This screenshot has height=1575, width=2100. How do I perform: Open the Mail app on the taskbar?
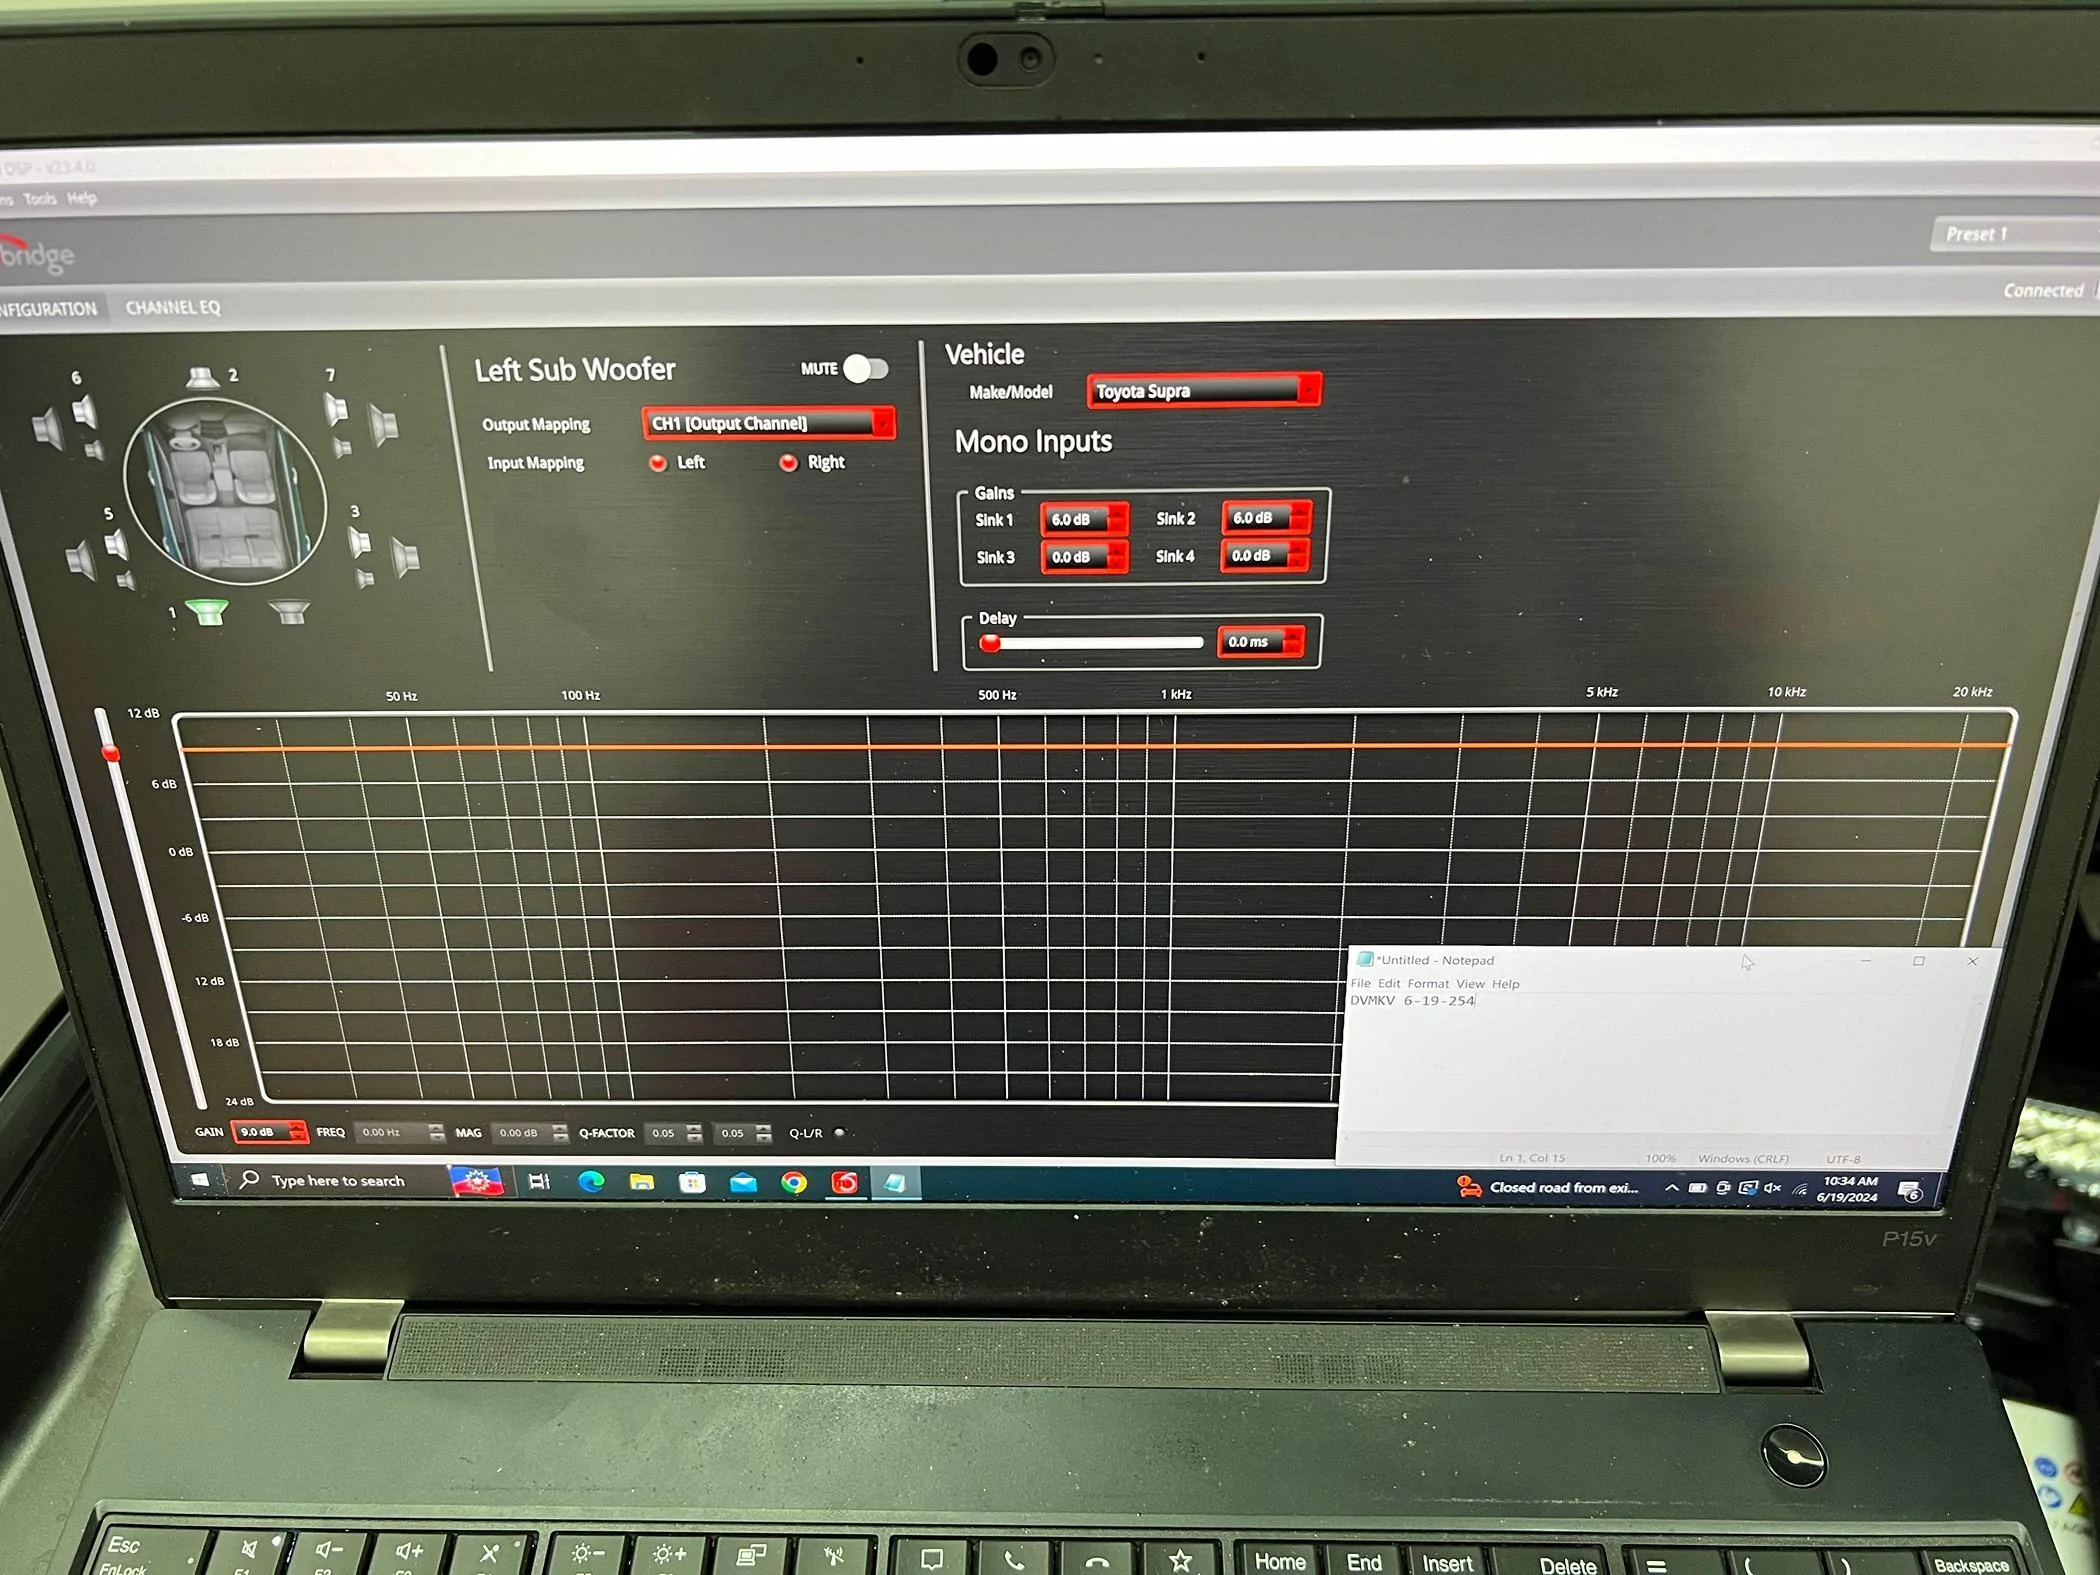click(x=743, y=1183)
